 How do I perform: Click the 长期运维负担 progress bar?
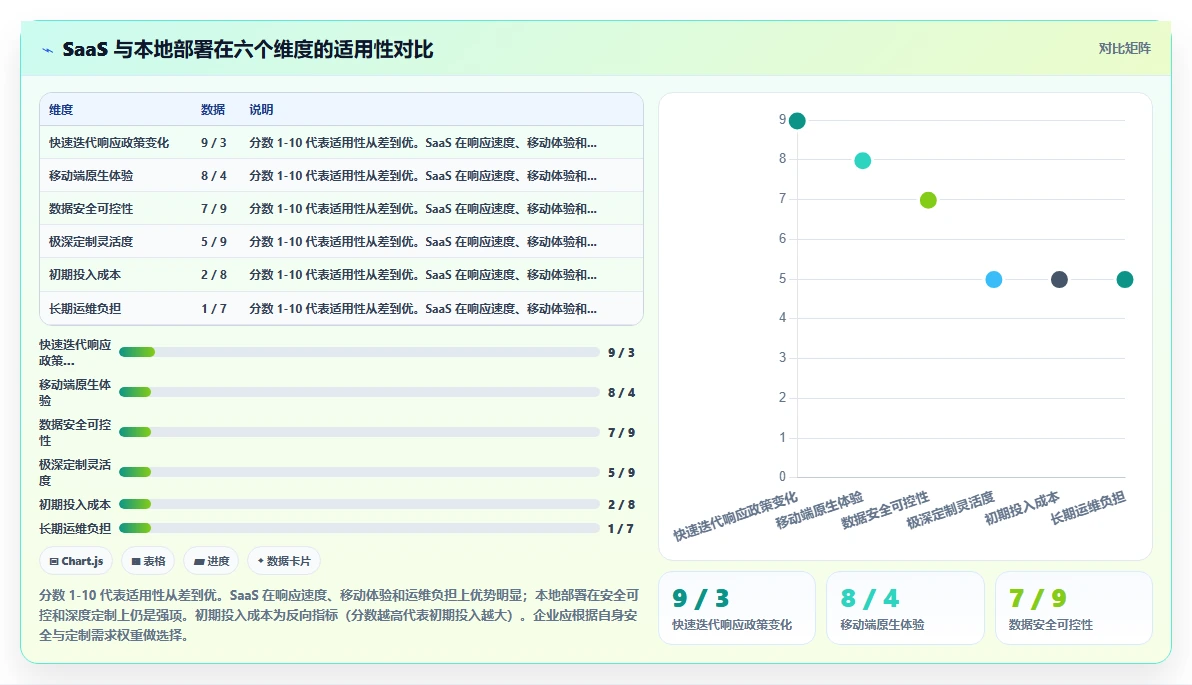[x=359, y=528]
